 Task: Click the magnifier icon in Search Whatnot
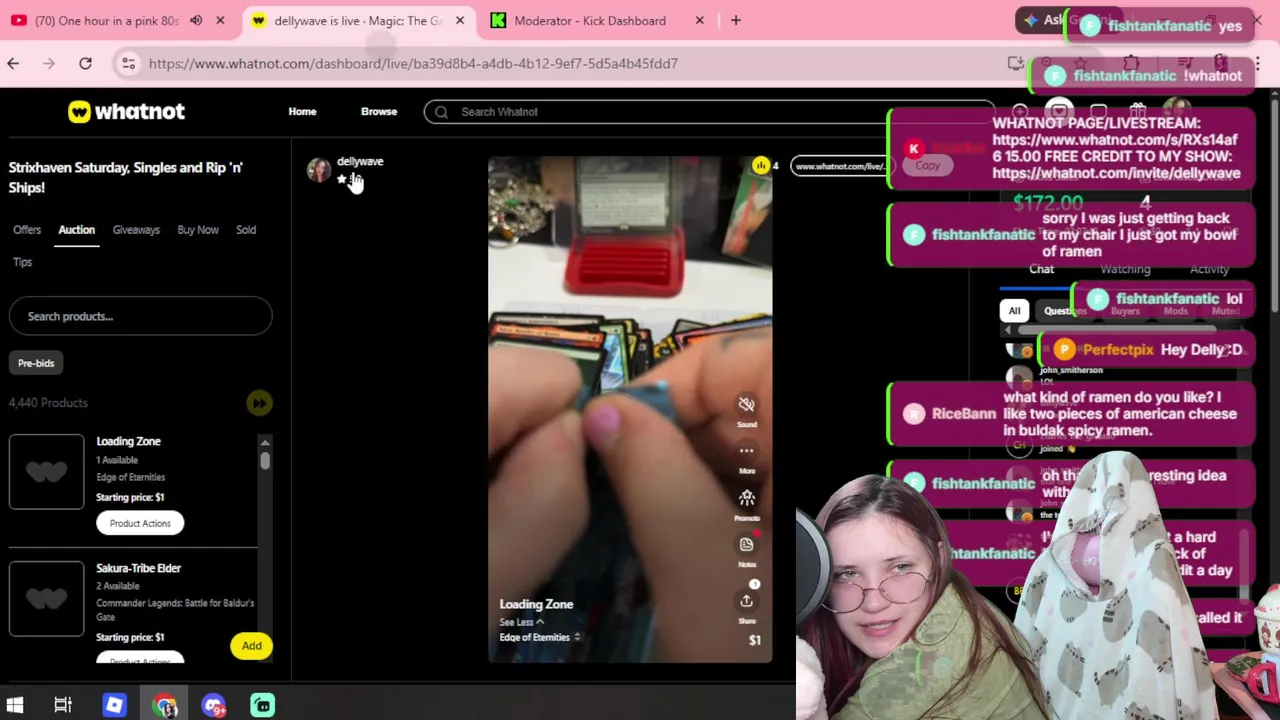coord(441,112)
